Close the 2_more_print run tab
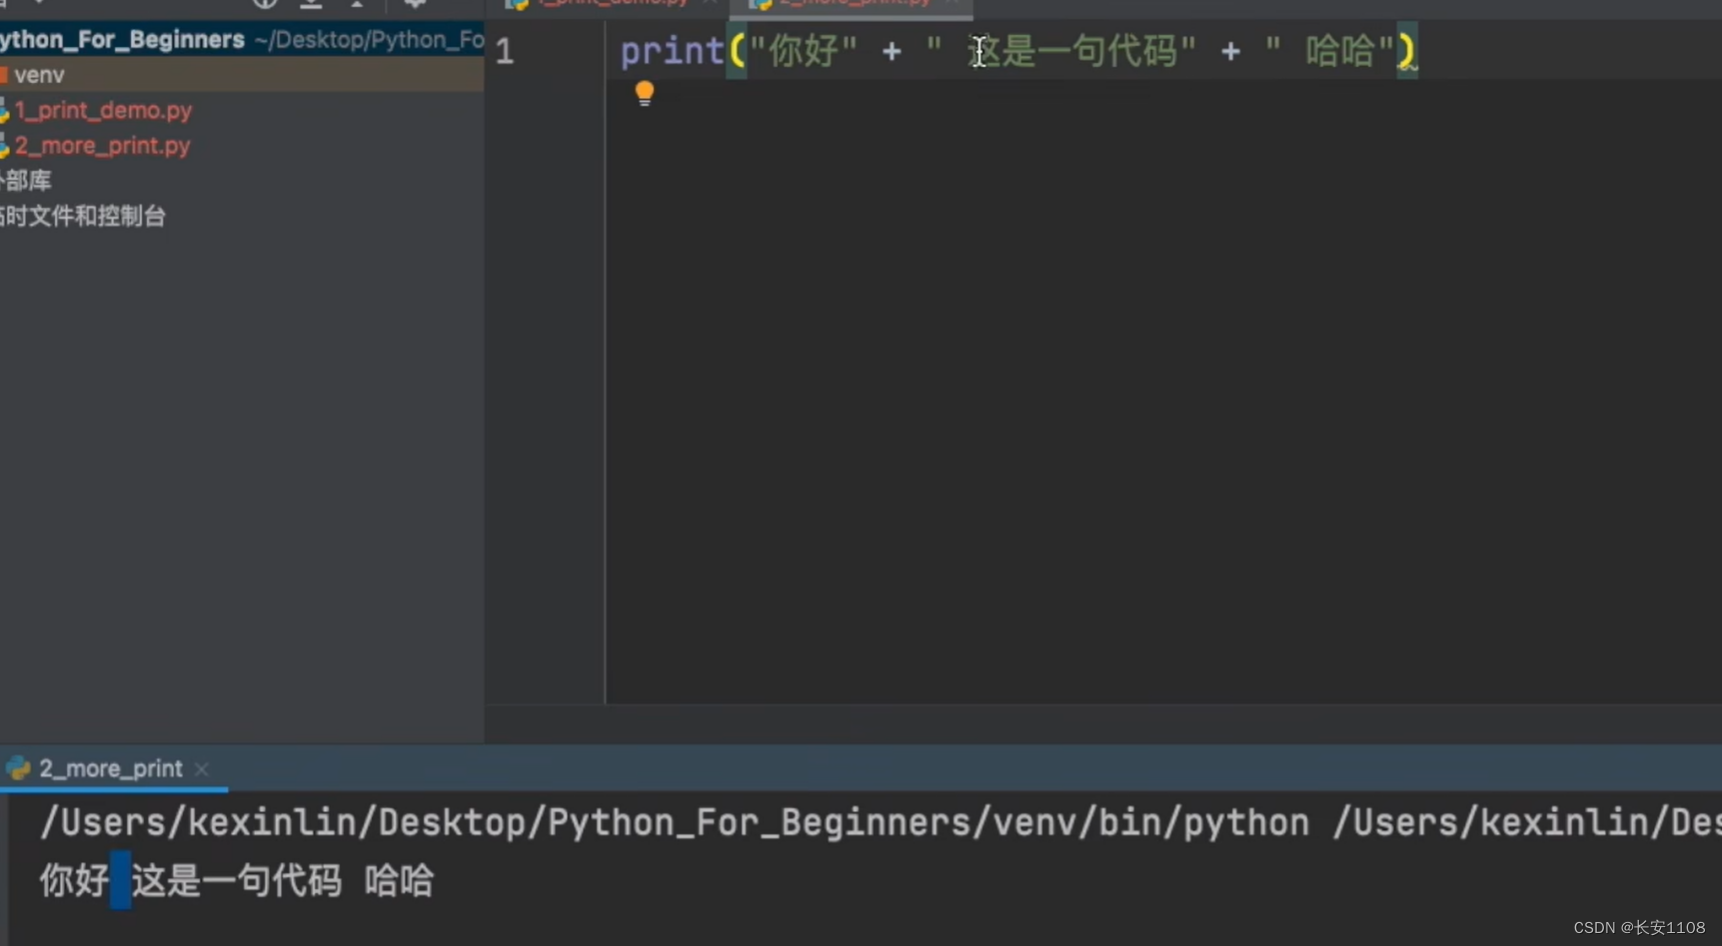1722x946 pixels. click(202, 769)
